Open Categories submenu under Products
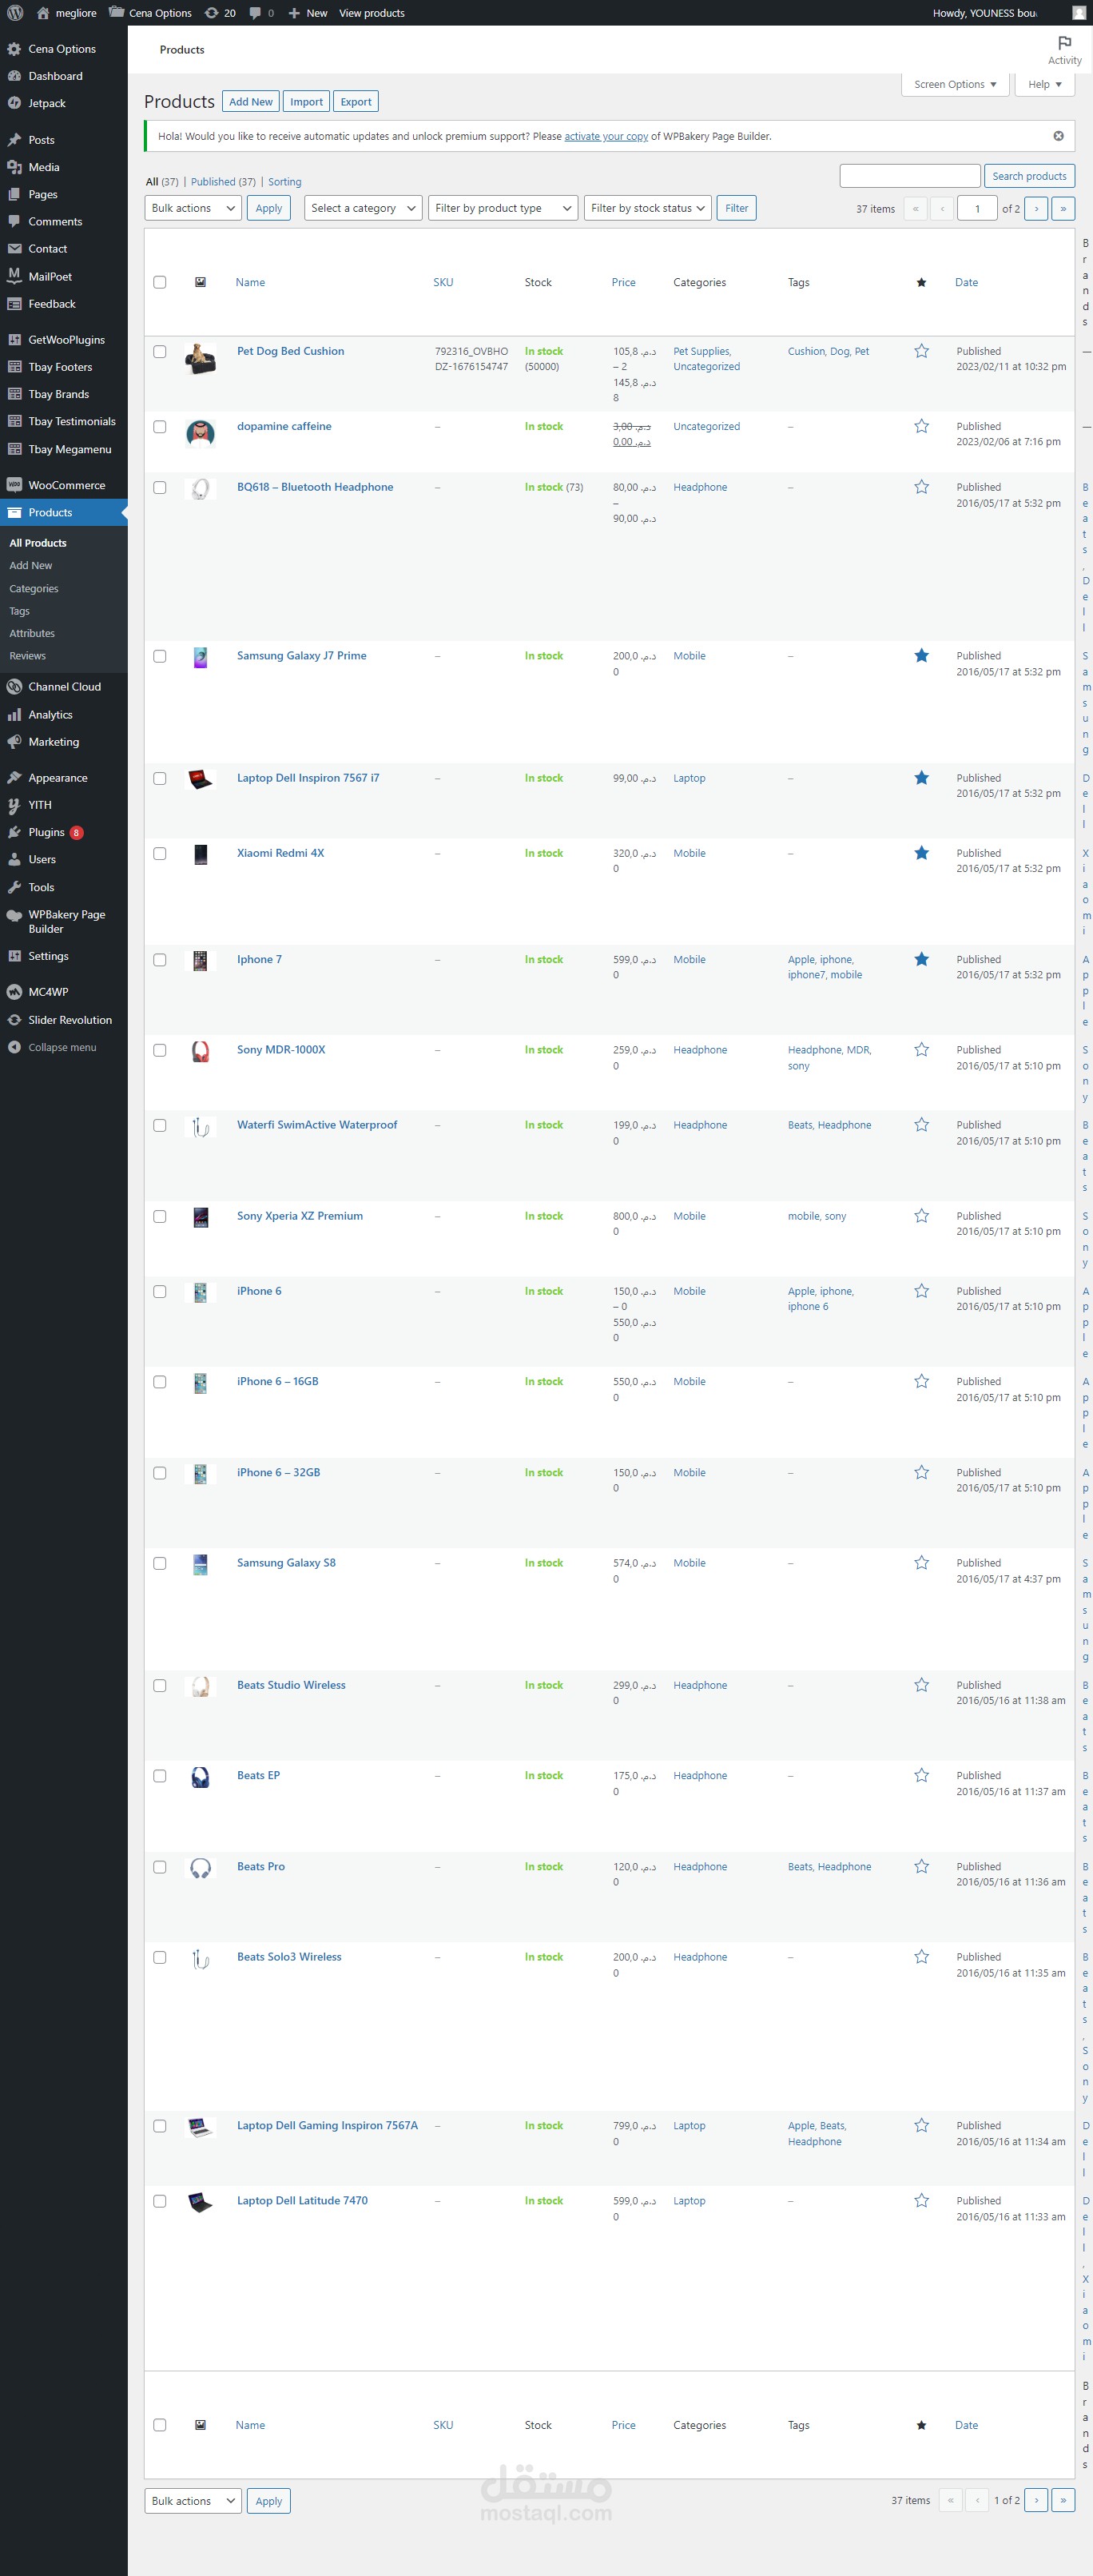This screenshot has width=1093, height=2576. click(x=34, y=589)
